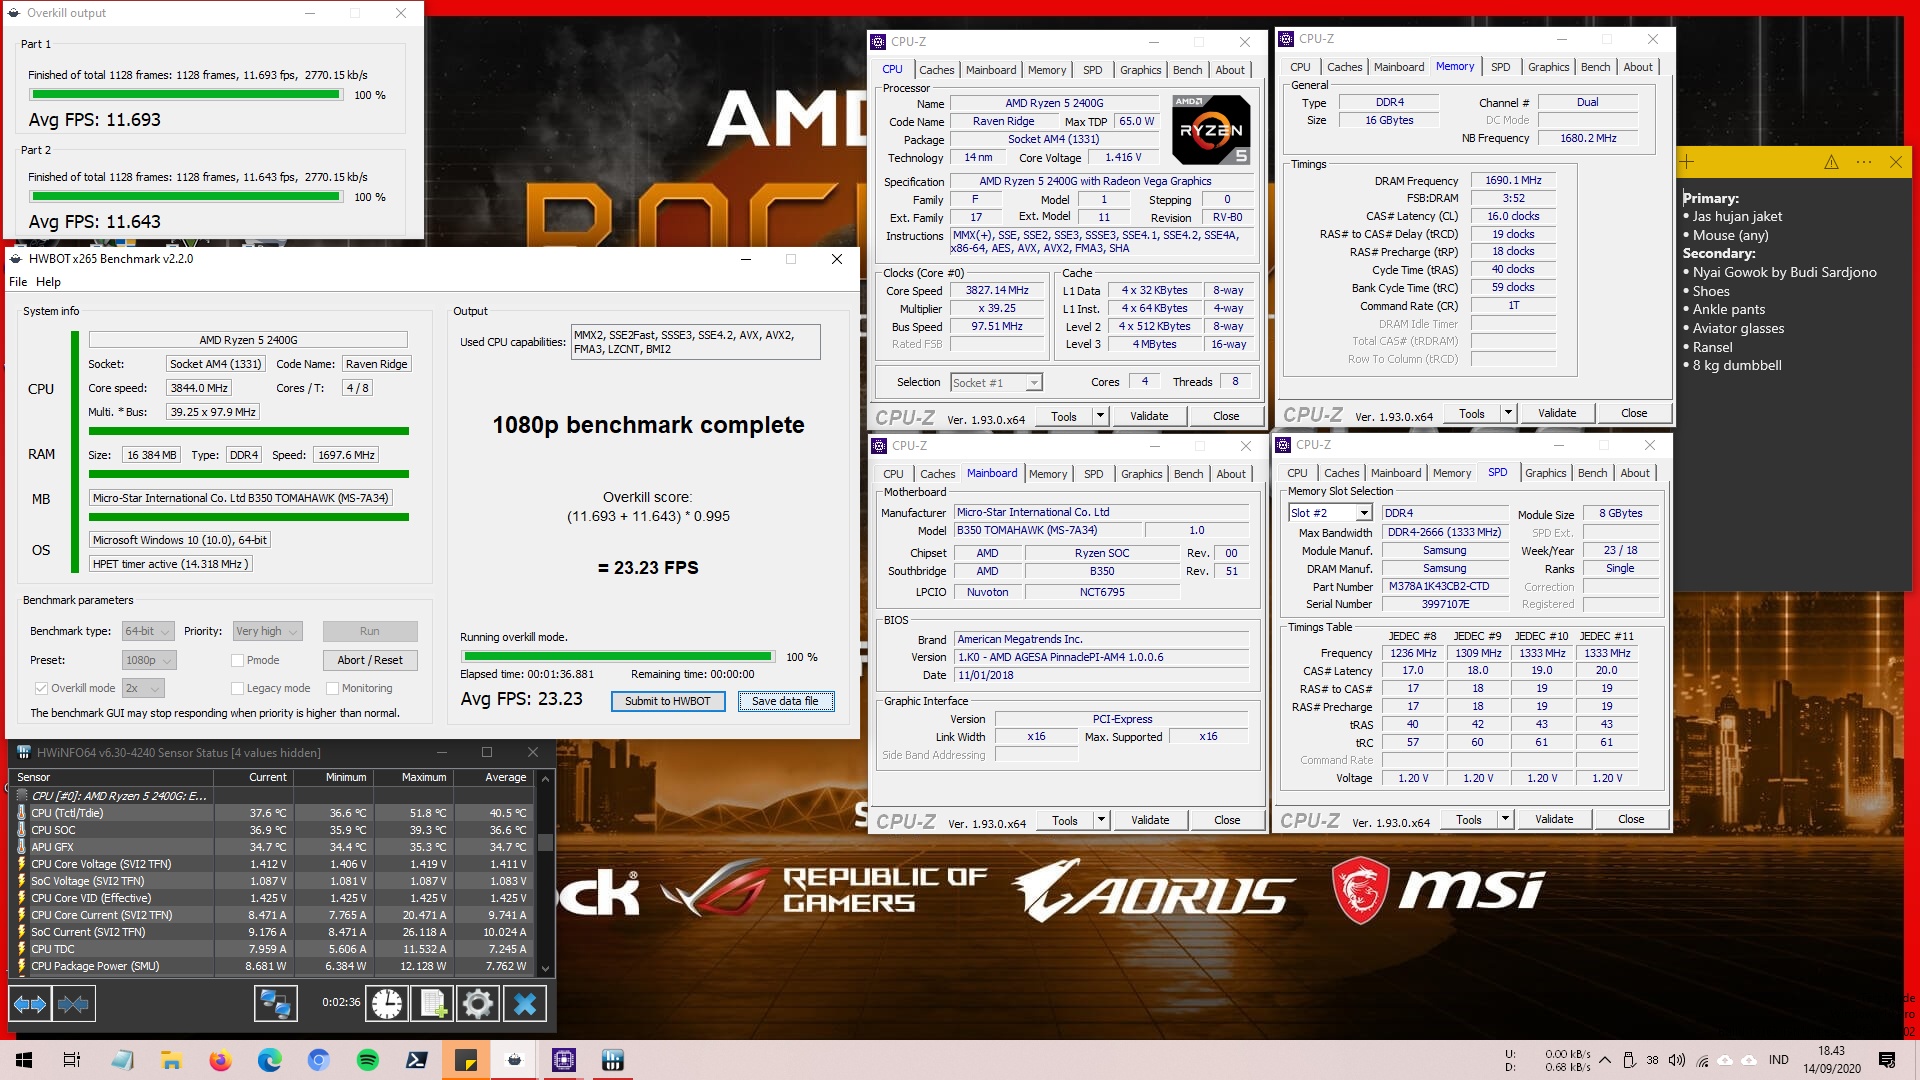Enable Legacy mode checkbox
The image size is (1920, 1080).
237,688
